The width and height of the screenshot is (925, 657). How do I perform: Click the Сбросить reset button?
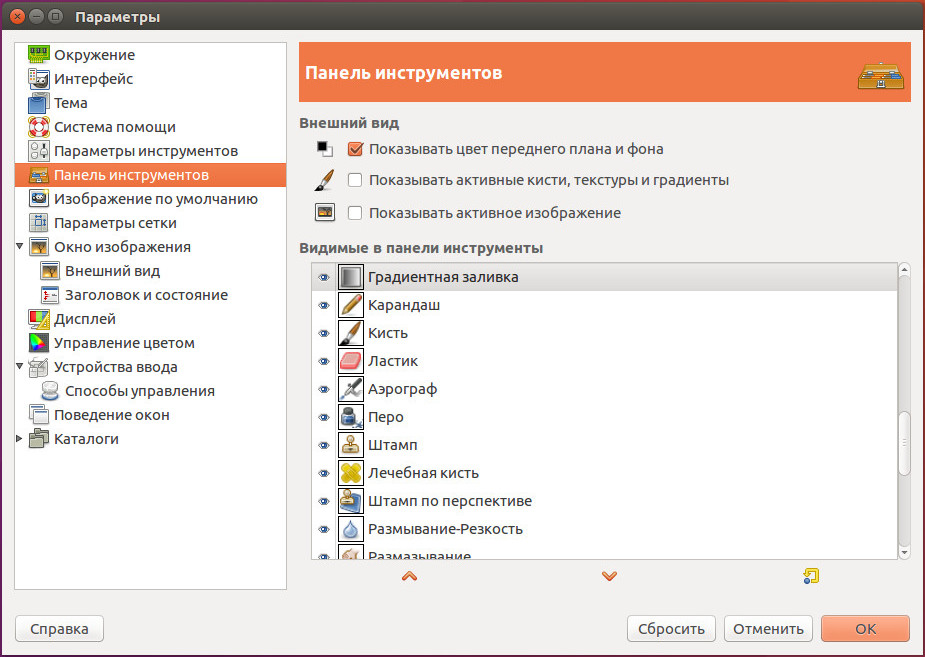tap(671, 629)
